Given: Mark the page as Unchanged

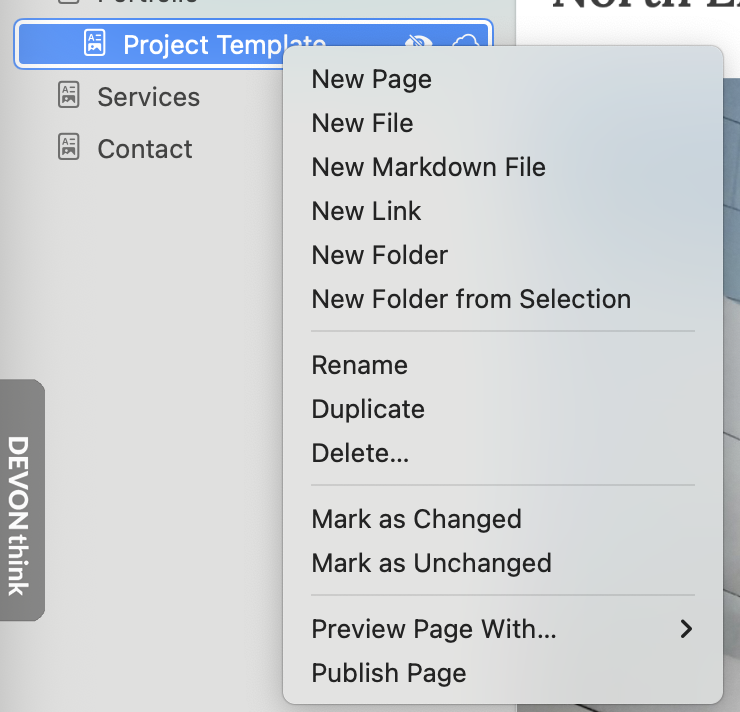Looking at the screenshot, I should pyautogui.click(x=431, y=563).
